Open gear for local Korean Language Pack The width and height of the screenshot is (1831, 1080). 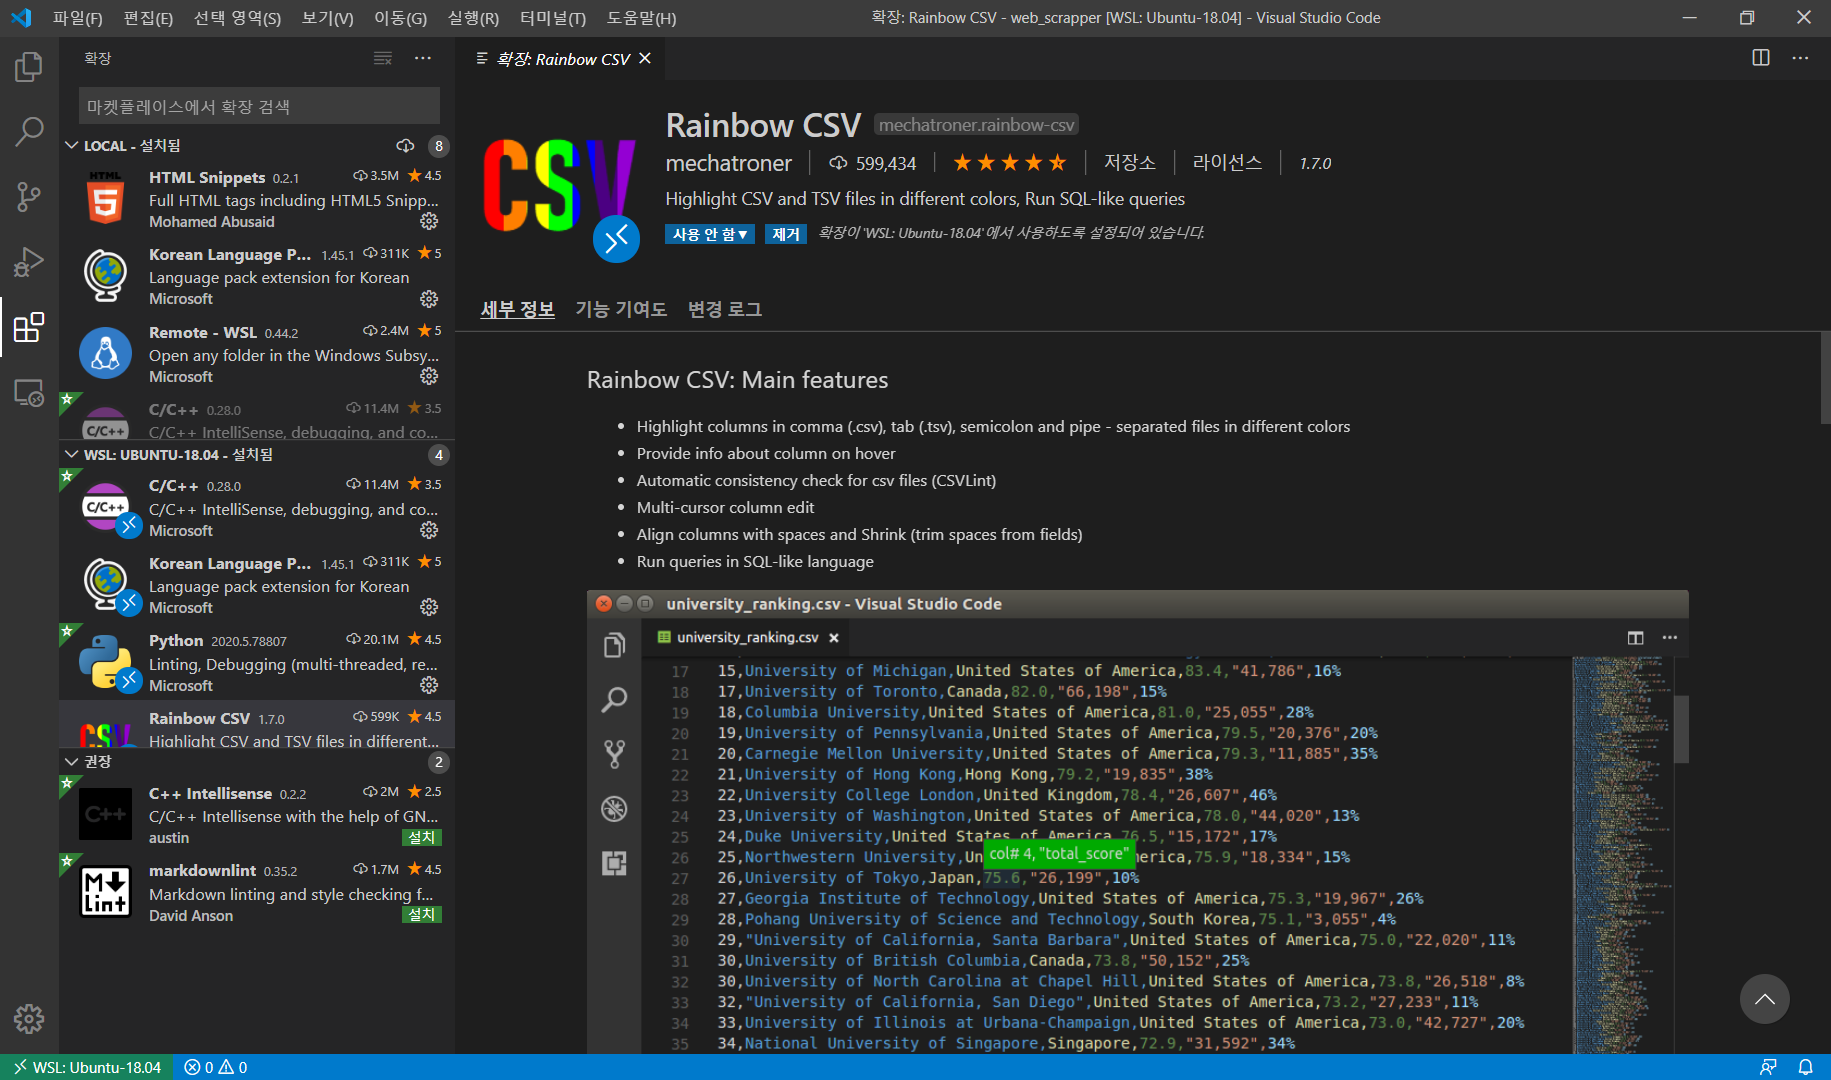tap(429, 299)
